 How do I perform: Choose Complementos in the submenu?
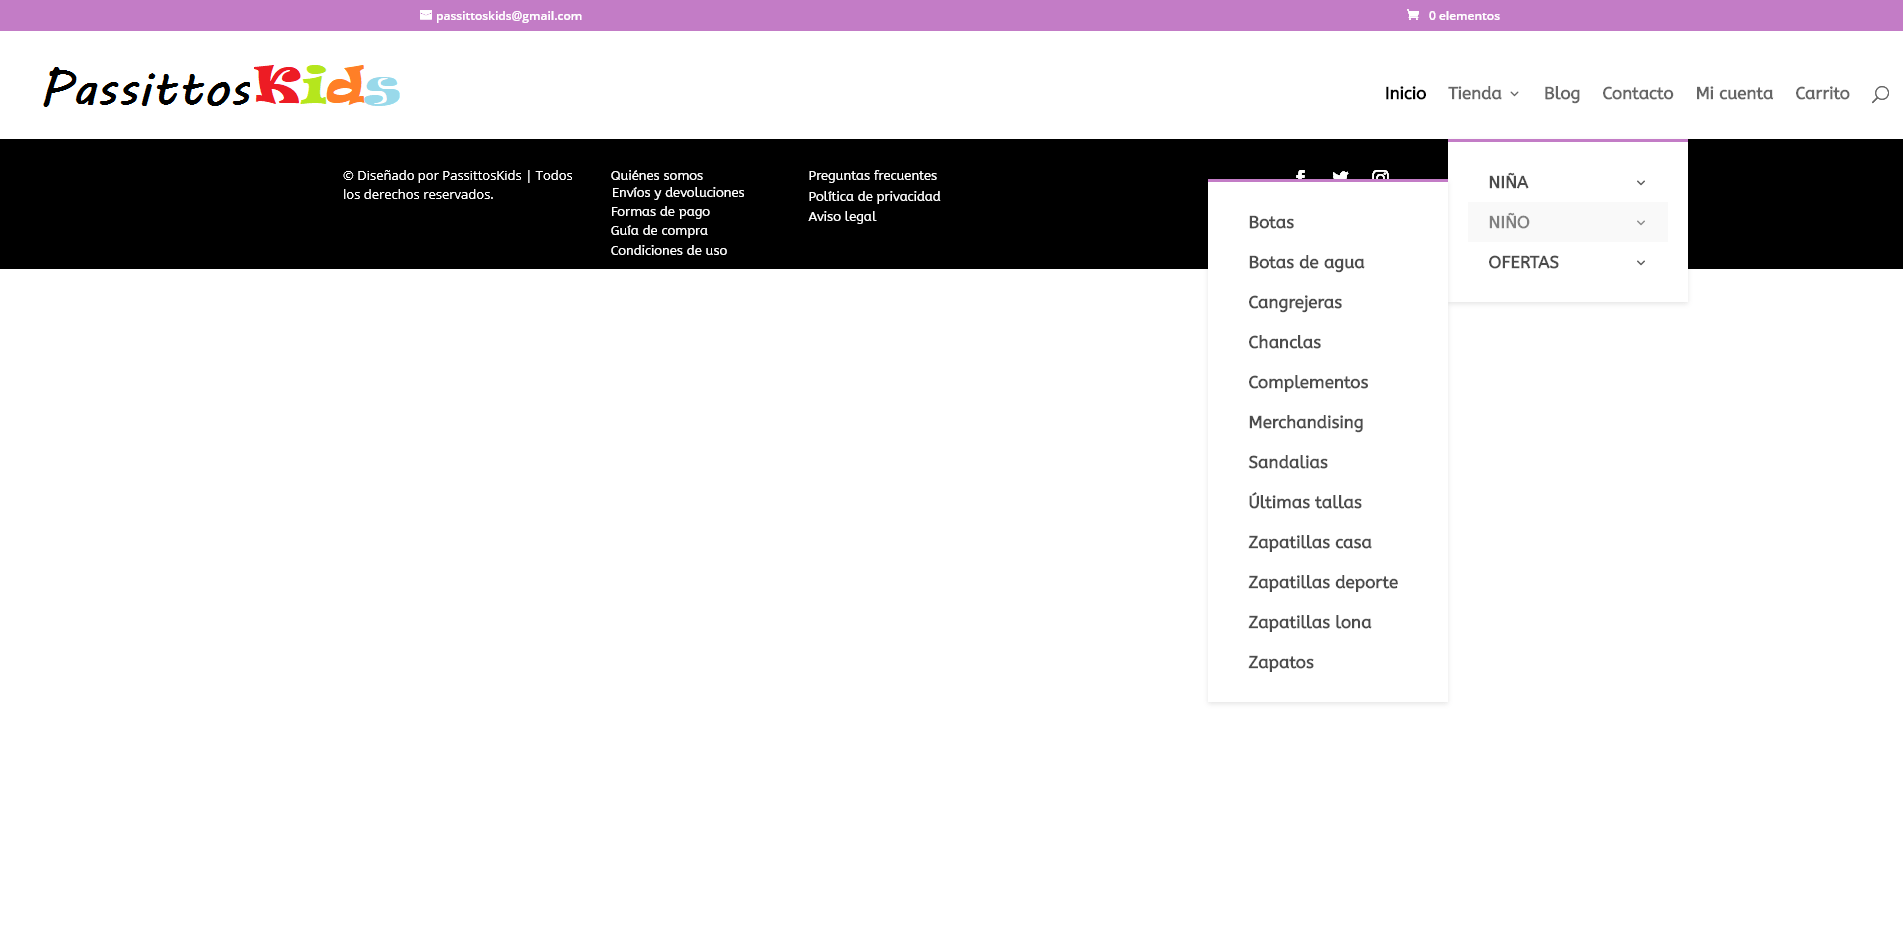point(1308,382)
